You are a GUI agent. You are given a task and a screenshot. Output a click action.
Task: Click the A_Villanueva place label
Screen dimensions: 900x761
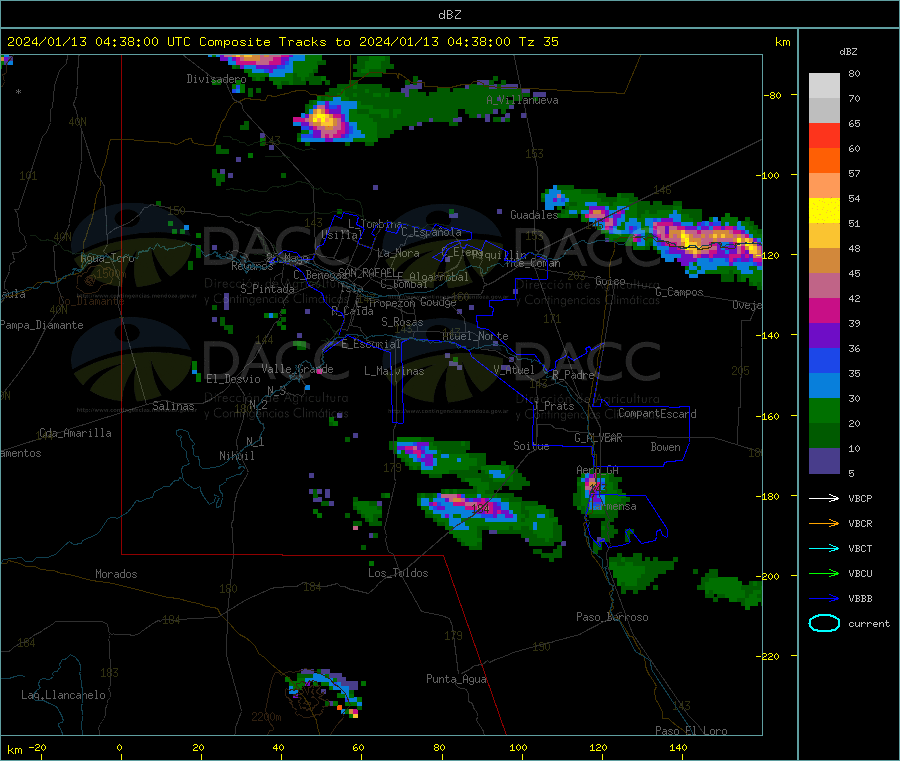(x=522, y=100)
